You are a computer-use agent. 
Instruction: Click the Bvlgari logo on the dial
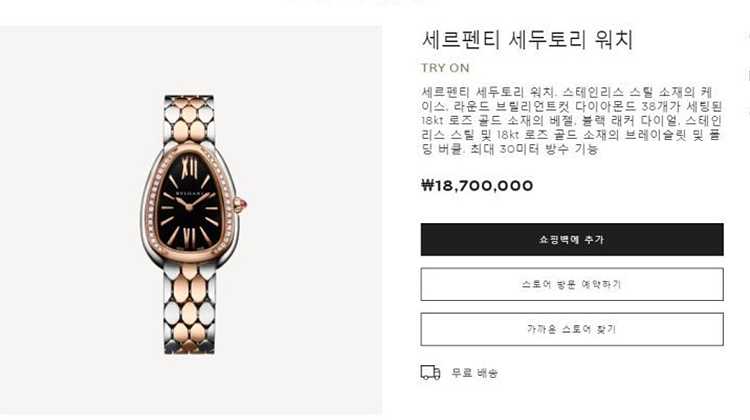pyautogui.click(x=189, y=194)
